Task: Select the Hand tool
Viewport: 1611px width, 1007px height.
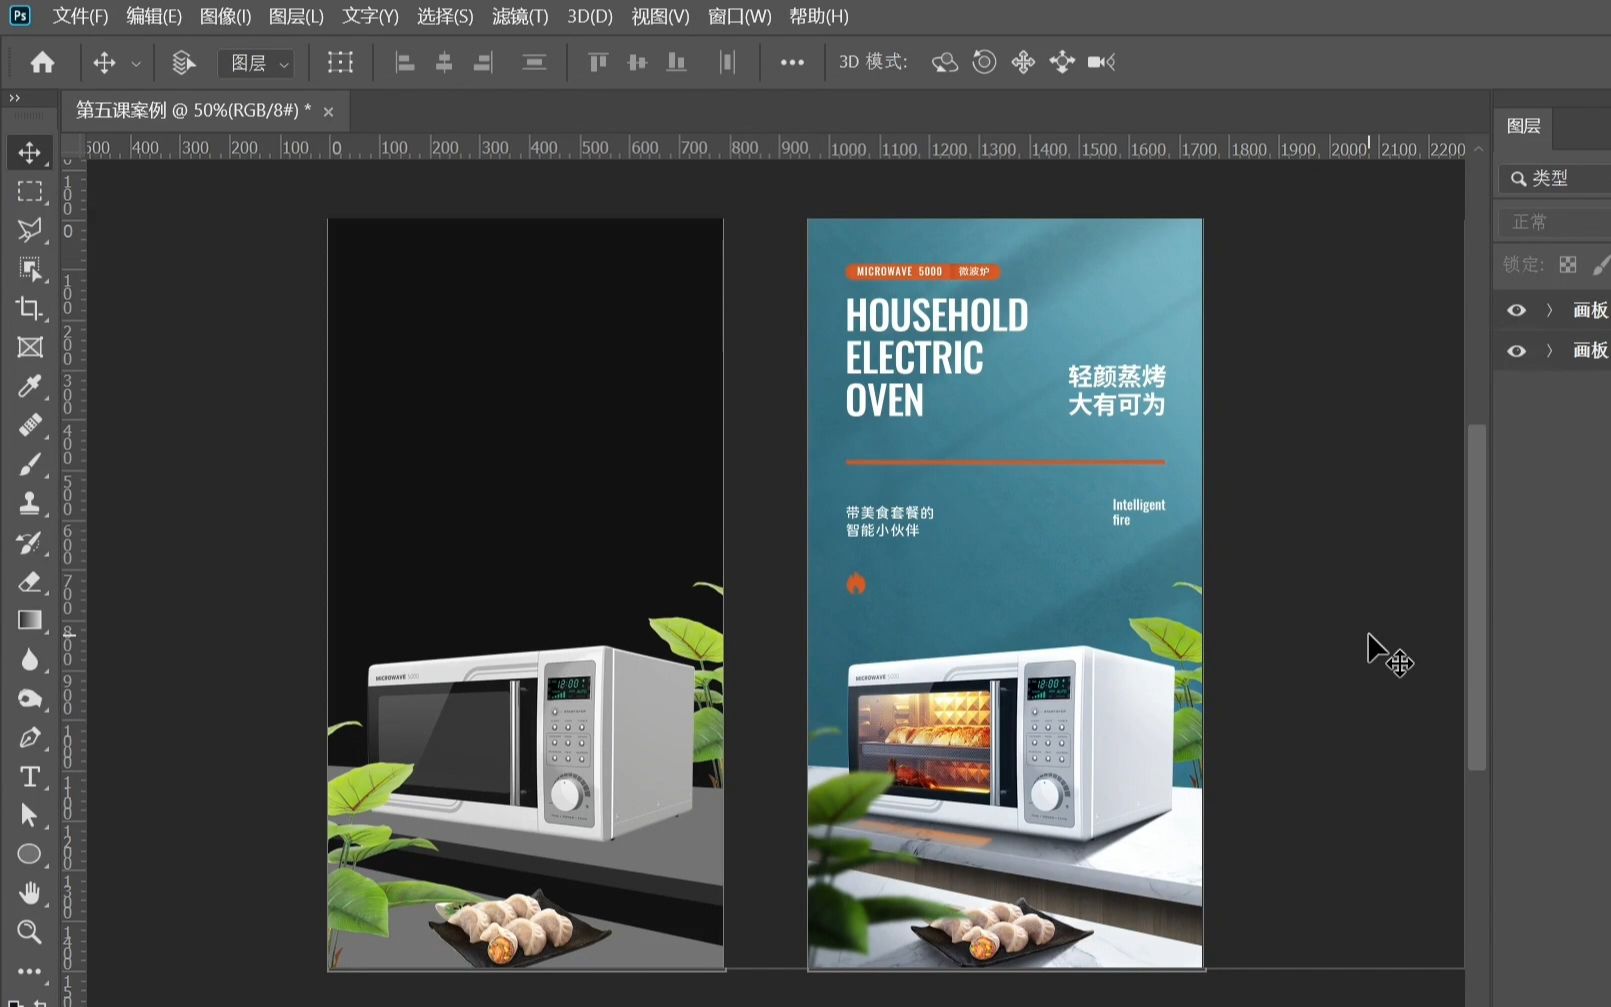Action: coord(30,893)
